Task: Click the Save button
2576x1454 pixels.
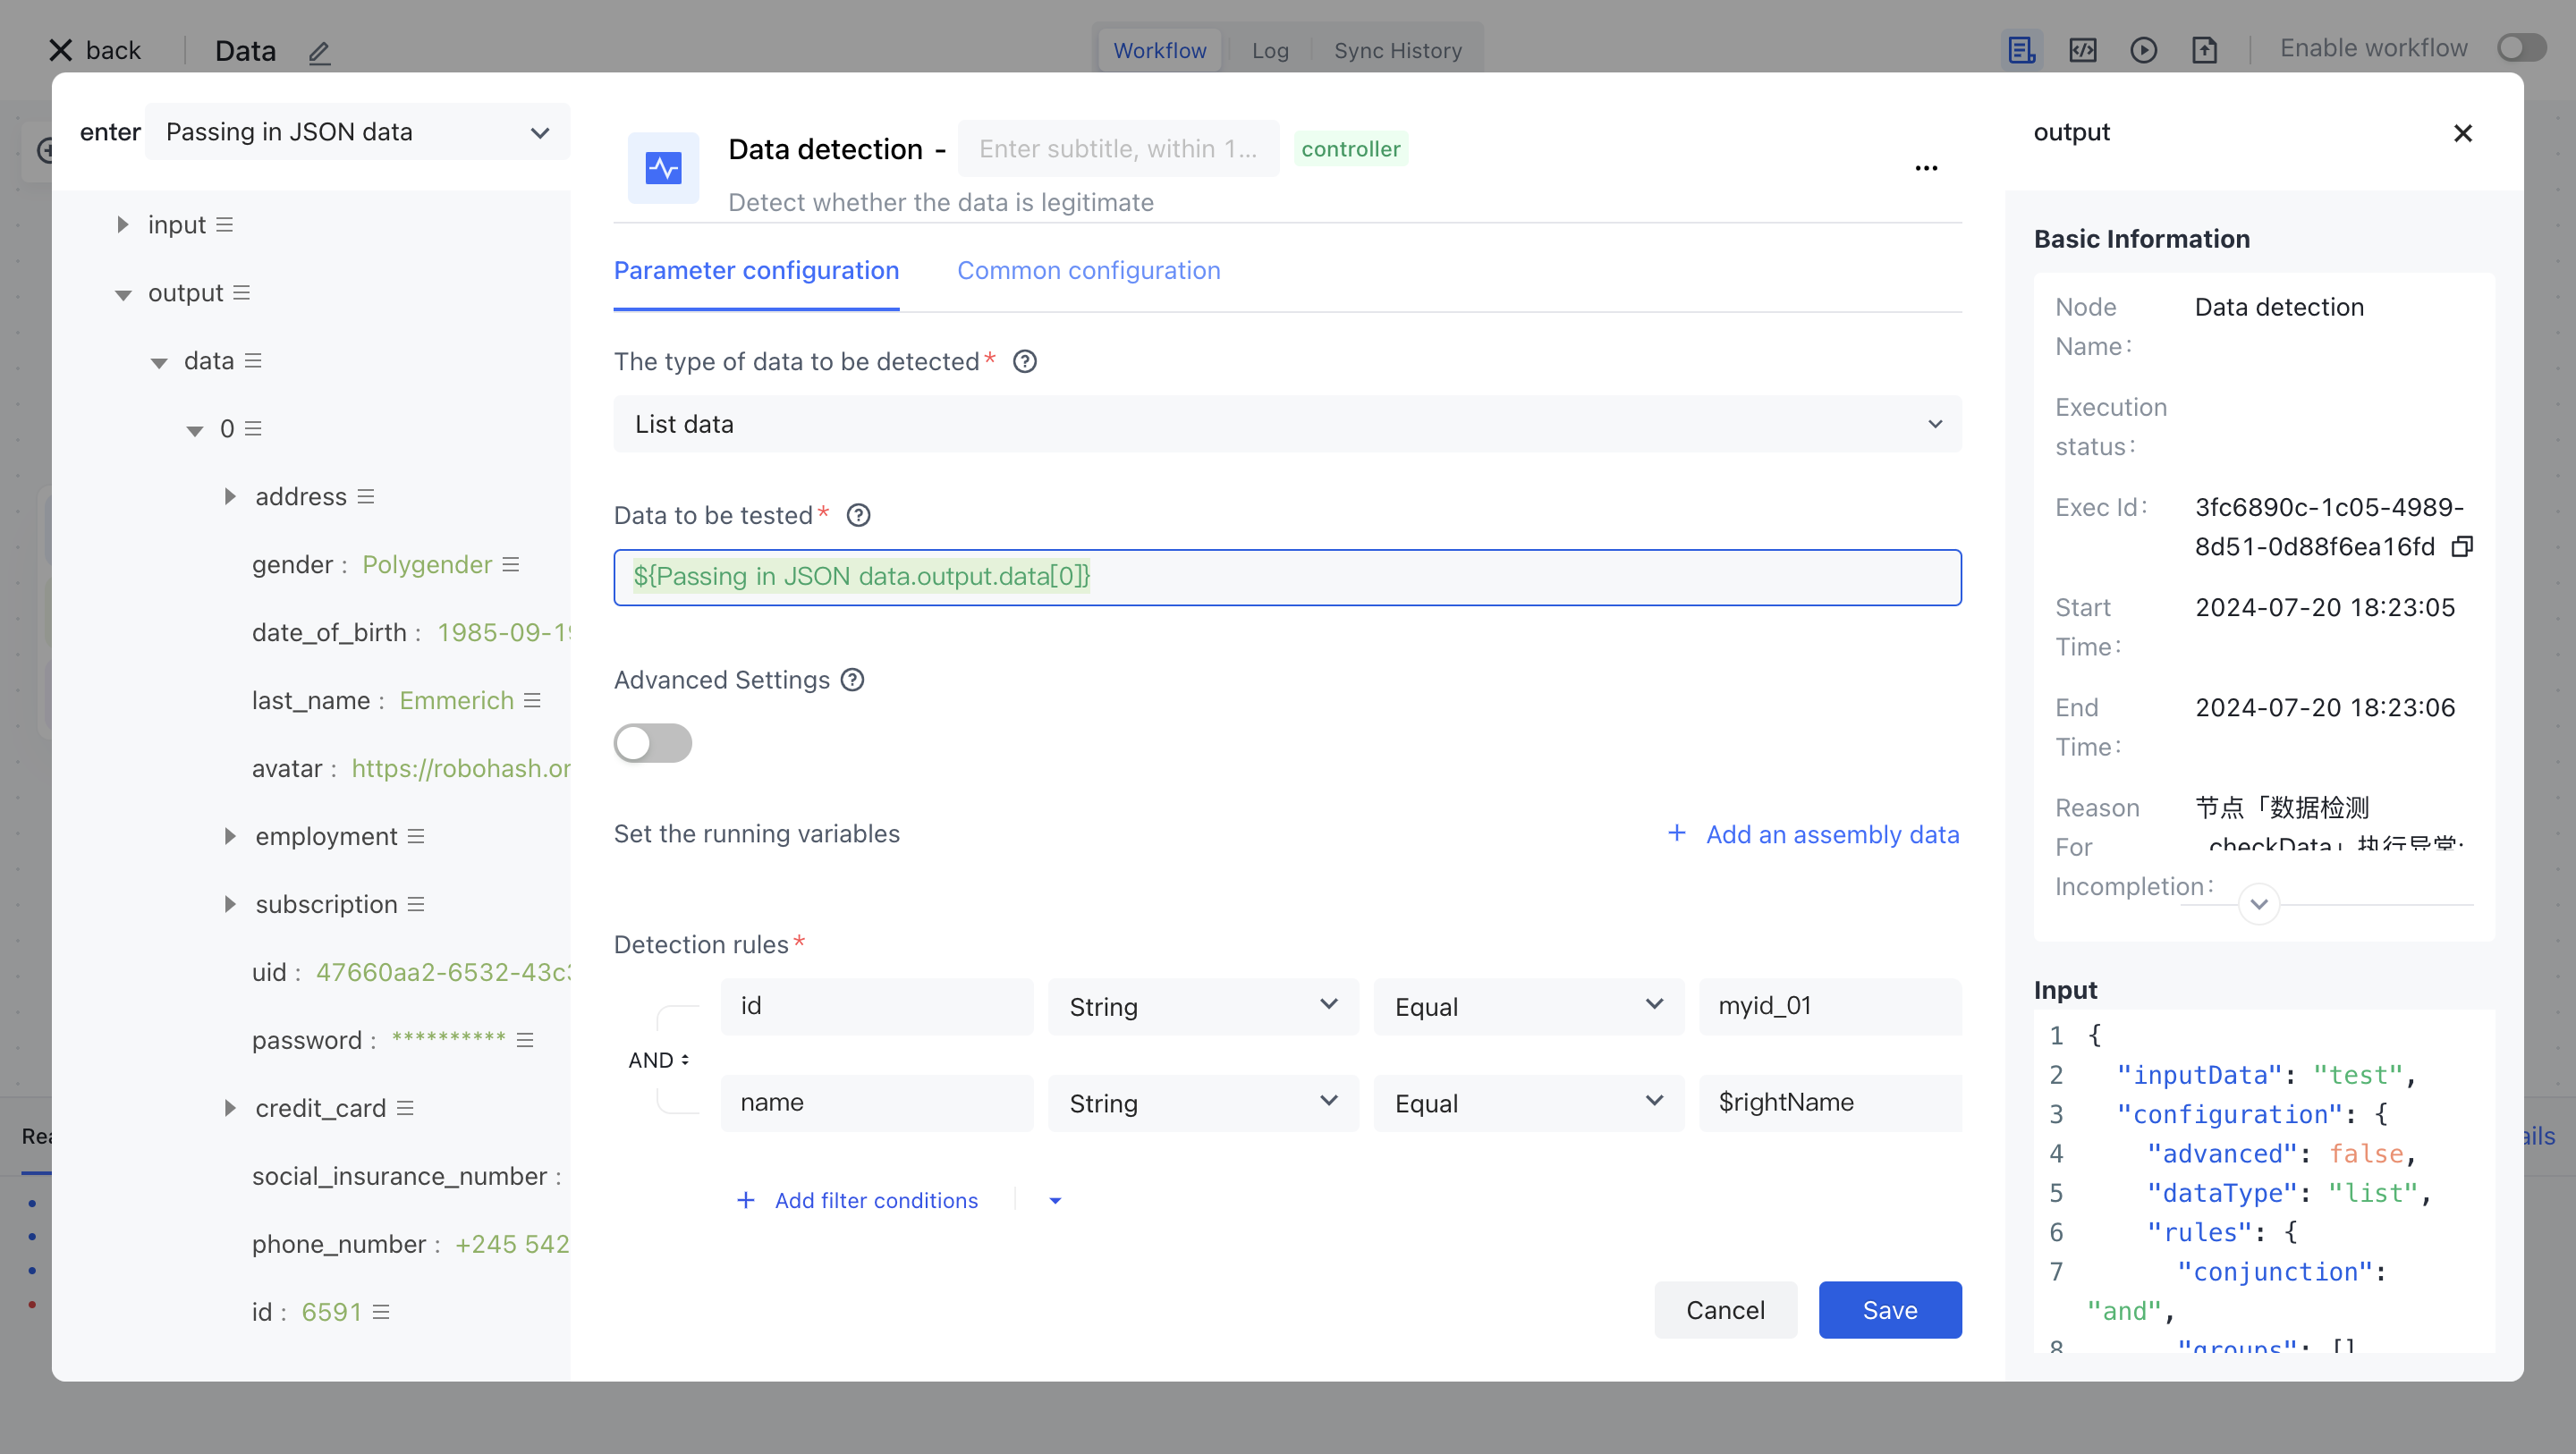Action: click(1889, 1309)
